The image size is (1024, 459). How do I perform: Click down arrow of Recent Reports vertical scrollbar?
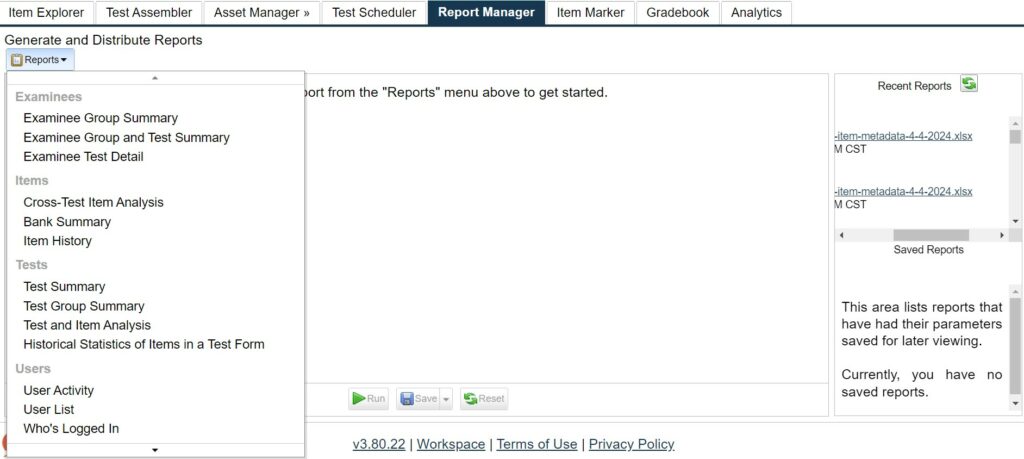tap(1015, 221)
